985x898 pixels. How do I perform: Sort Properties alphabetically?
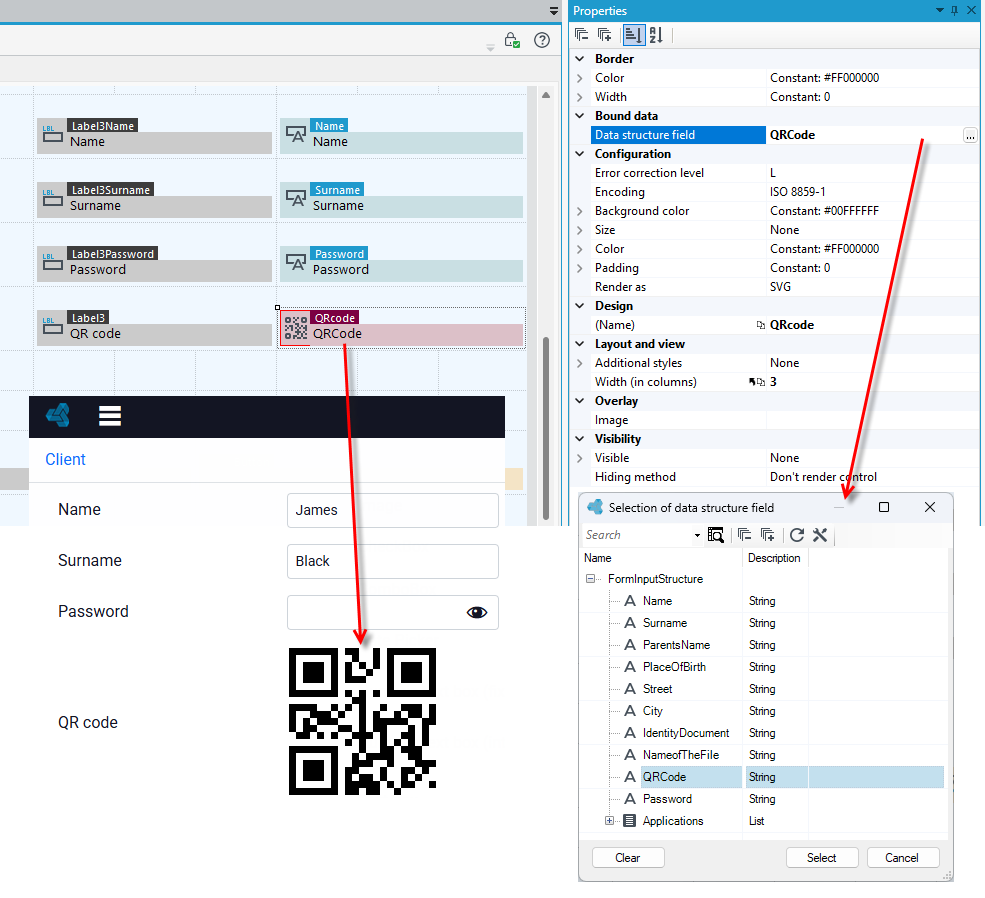coord(656,35)
